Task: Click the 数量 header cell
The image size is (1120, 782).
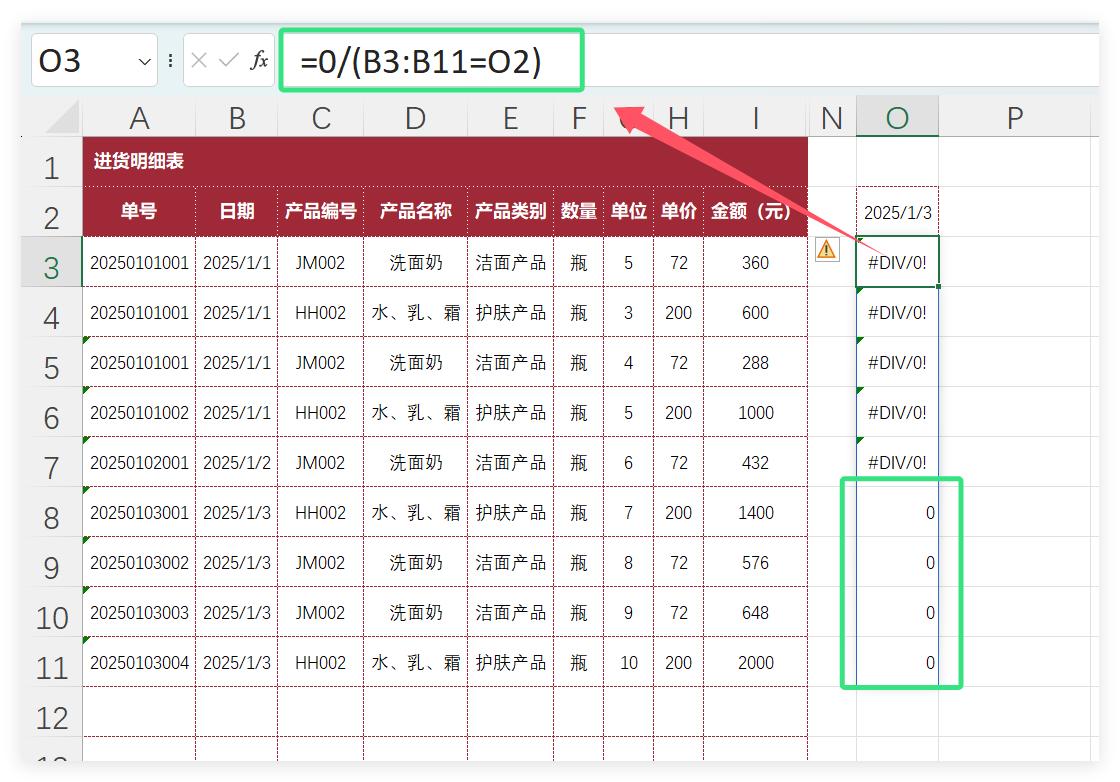Action: pos(579,211)
